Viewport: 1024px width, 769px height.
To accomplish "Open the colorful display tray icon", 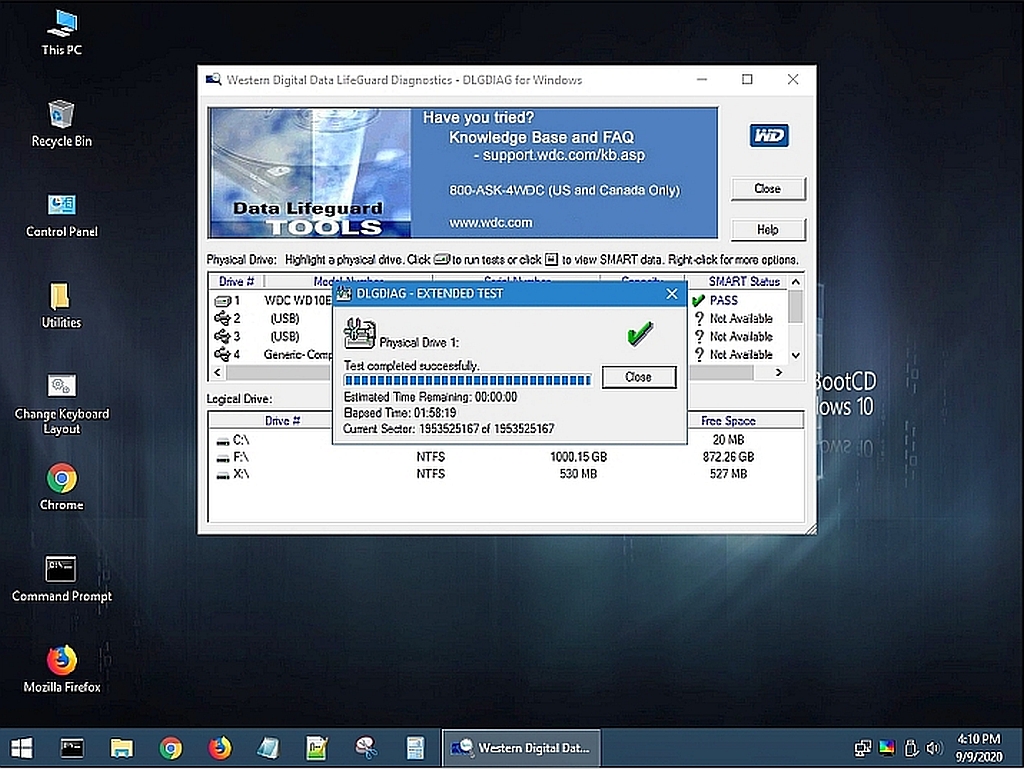I will pos(886,748).
